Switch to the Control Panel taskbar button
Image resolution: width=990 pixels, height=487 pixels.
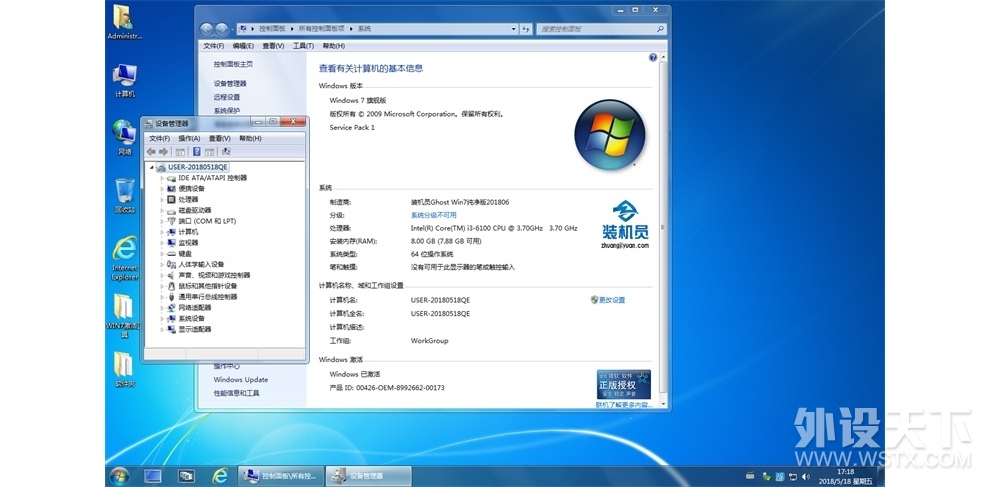click(x=281, y=476)
